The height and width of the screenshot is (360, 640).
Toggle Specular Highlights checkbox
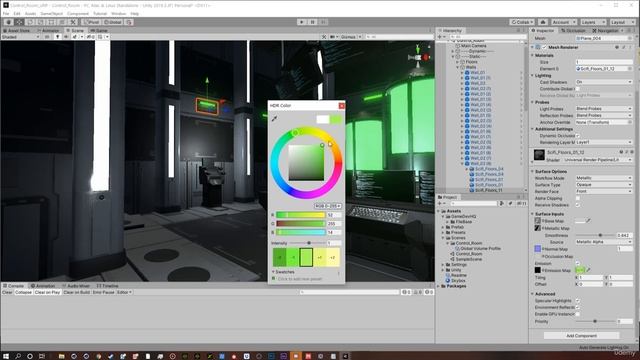click(x=578, y=301)
